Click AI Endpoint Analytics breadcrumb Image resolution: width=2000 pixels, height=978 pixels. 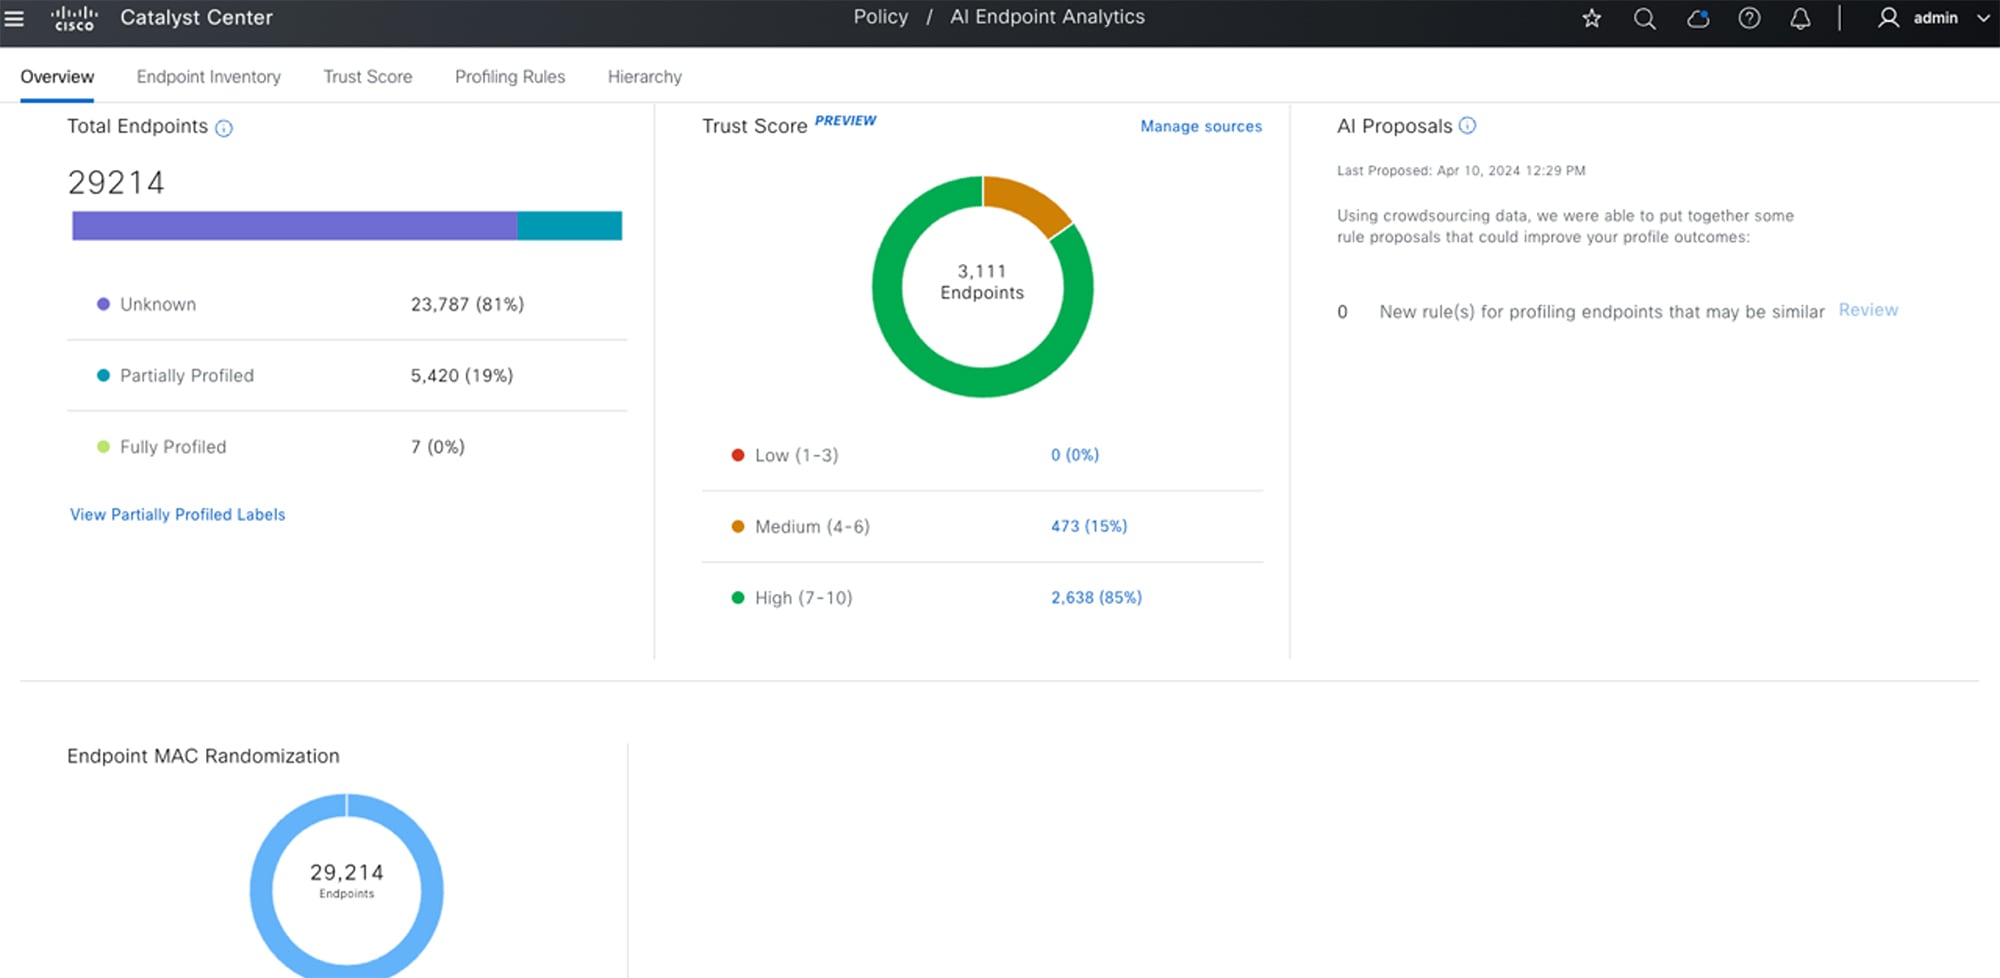[x=1047, y=17]
